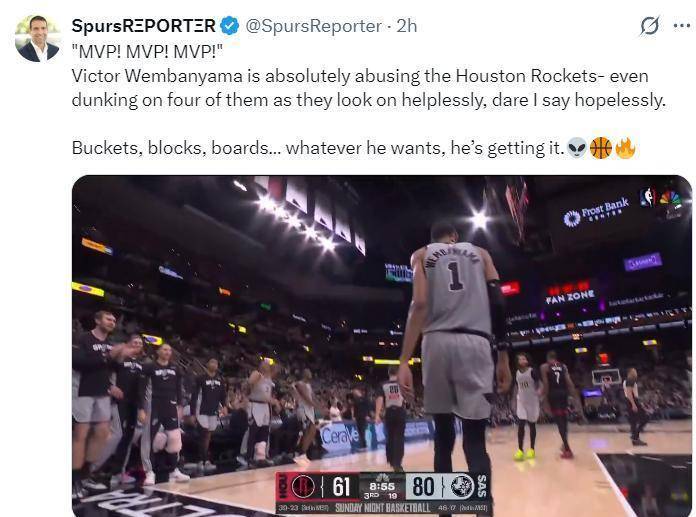Click the 2h post timestamp

coord(407,26)
